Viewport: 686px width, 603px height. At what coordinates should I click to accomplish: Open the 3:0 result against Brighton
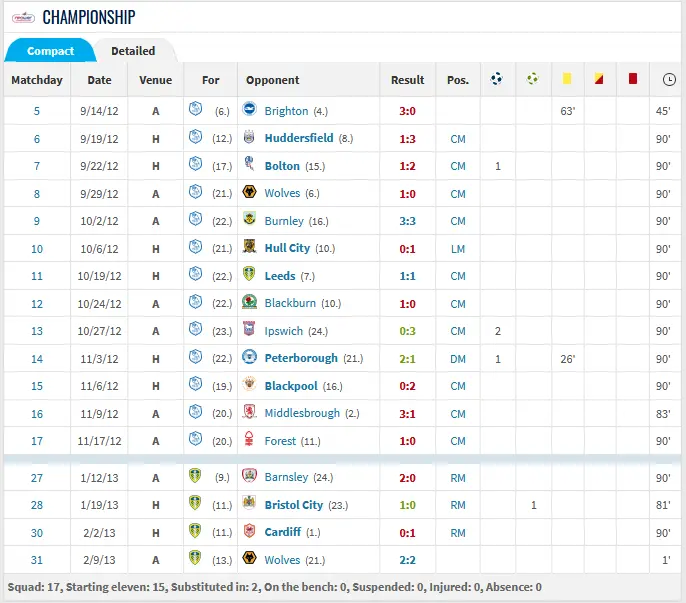pos(407,111)
